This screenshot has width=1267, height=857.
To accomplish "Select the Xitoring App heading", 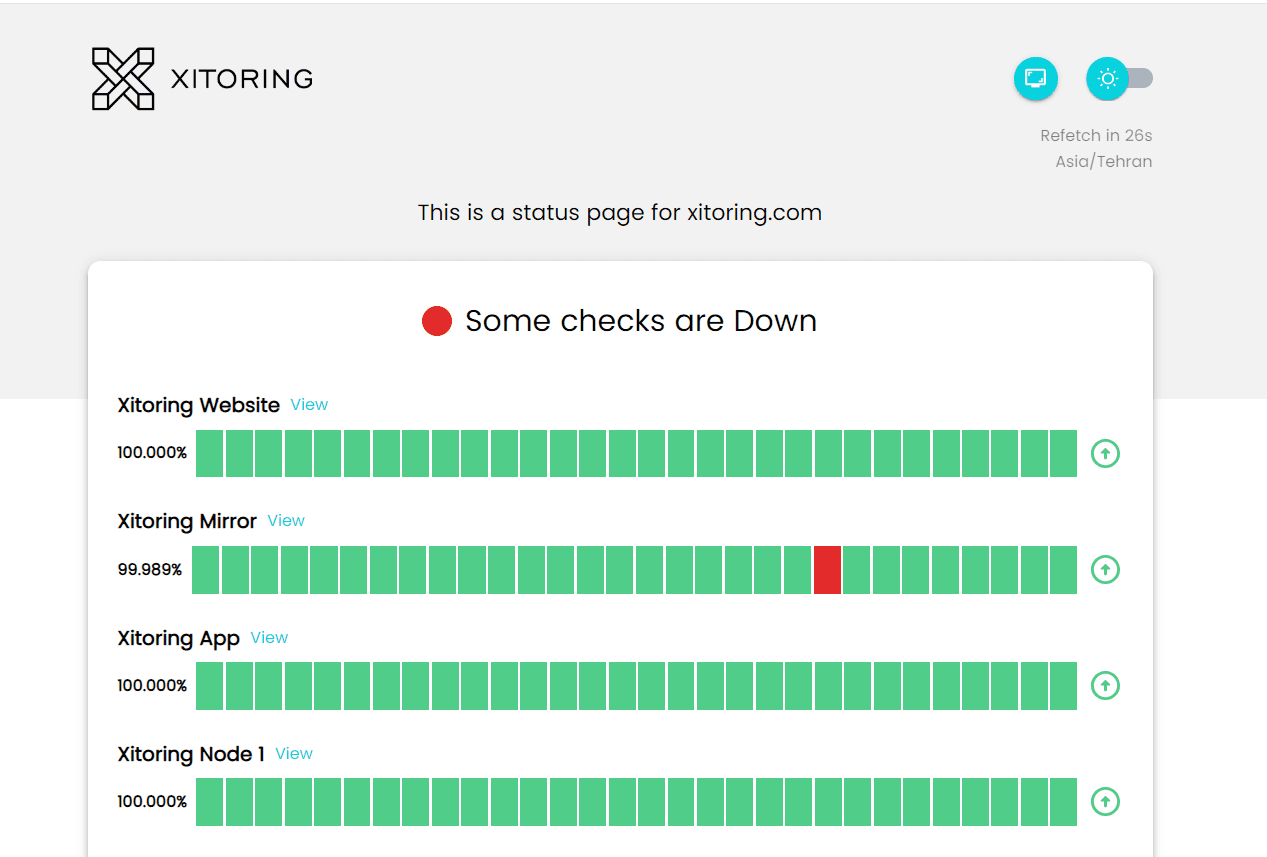I will click(177, 638).
